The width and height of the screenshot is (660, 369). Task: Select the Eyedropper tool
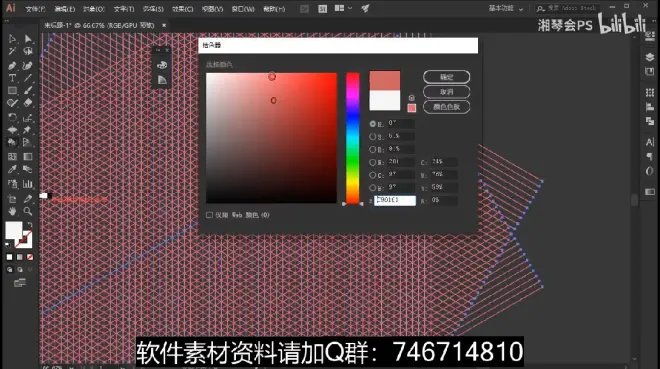(12, 170)
